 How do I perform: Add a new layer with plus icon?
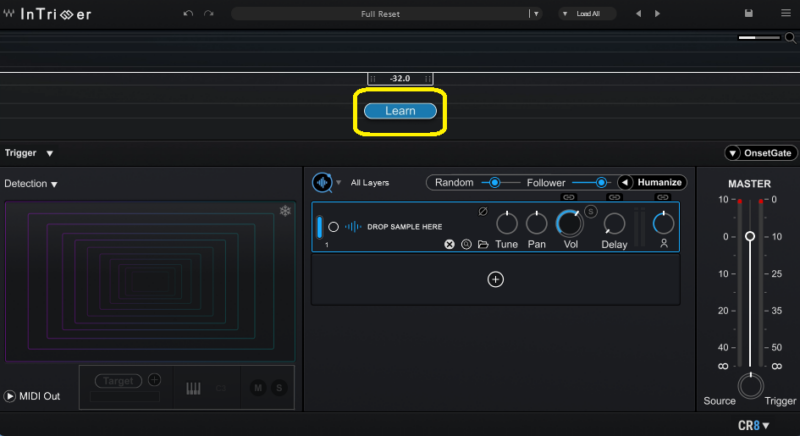(495, 280)
